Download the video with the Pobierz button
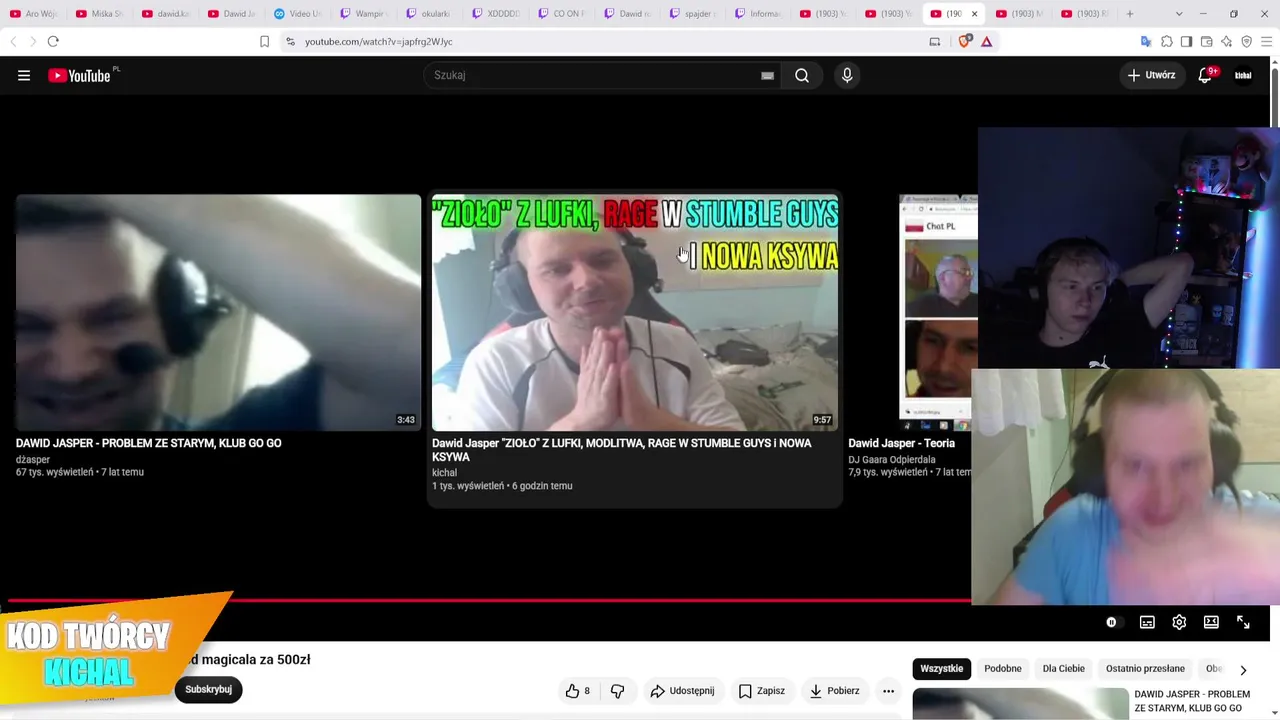The image size is (1280, 720). 835,691
